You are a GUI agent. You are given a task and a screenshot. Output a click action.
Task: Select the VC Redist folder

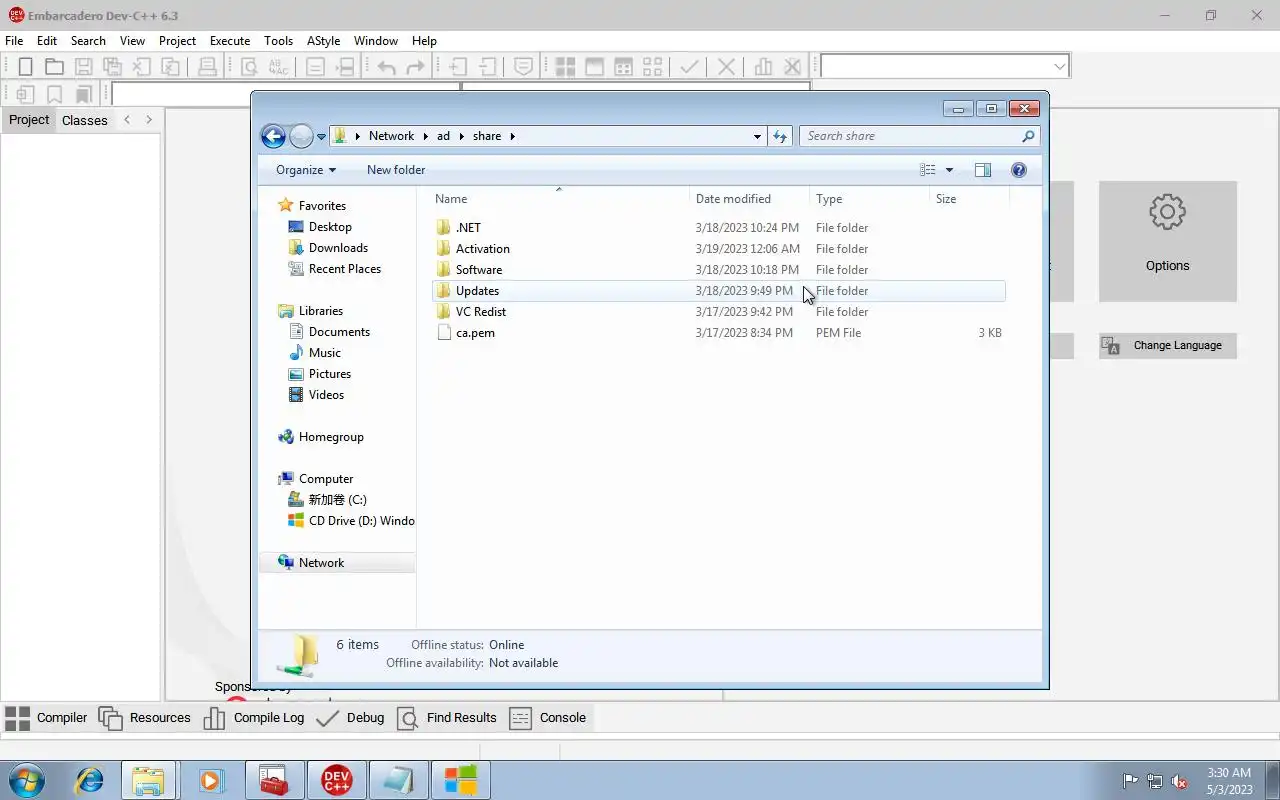coord(718,312)
